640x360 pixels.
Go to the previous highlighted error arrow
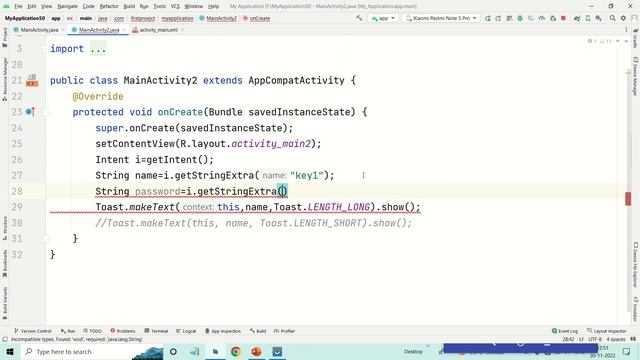(x=618, y=41)
